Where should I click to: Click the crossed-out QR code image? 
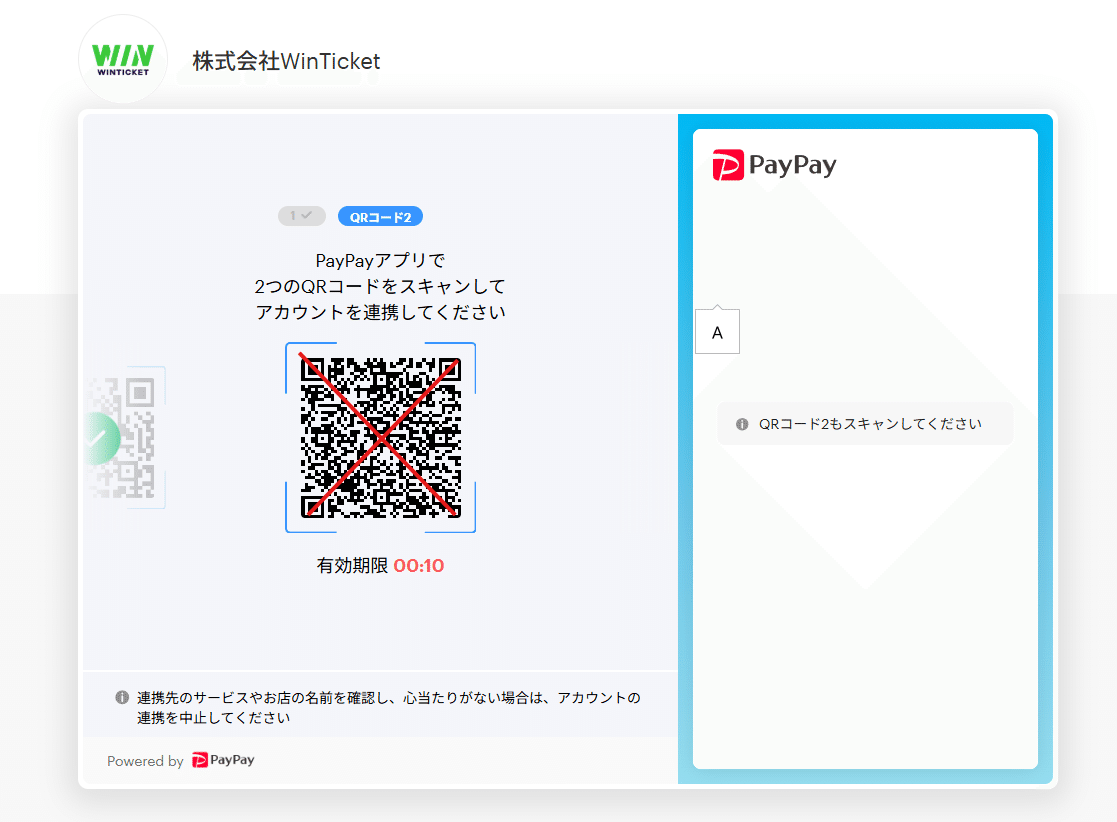tap(381, 437)
